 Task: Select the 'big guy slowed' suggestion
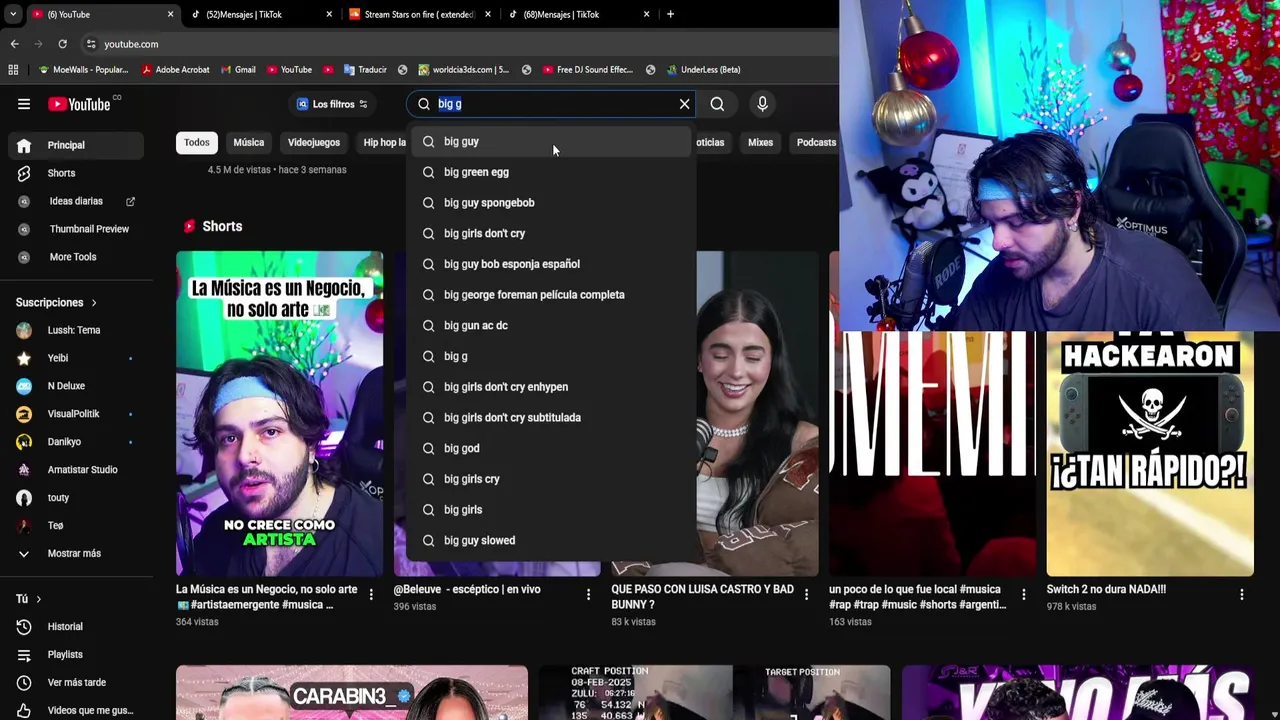(551, 540)
